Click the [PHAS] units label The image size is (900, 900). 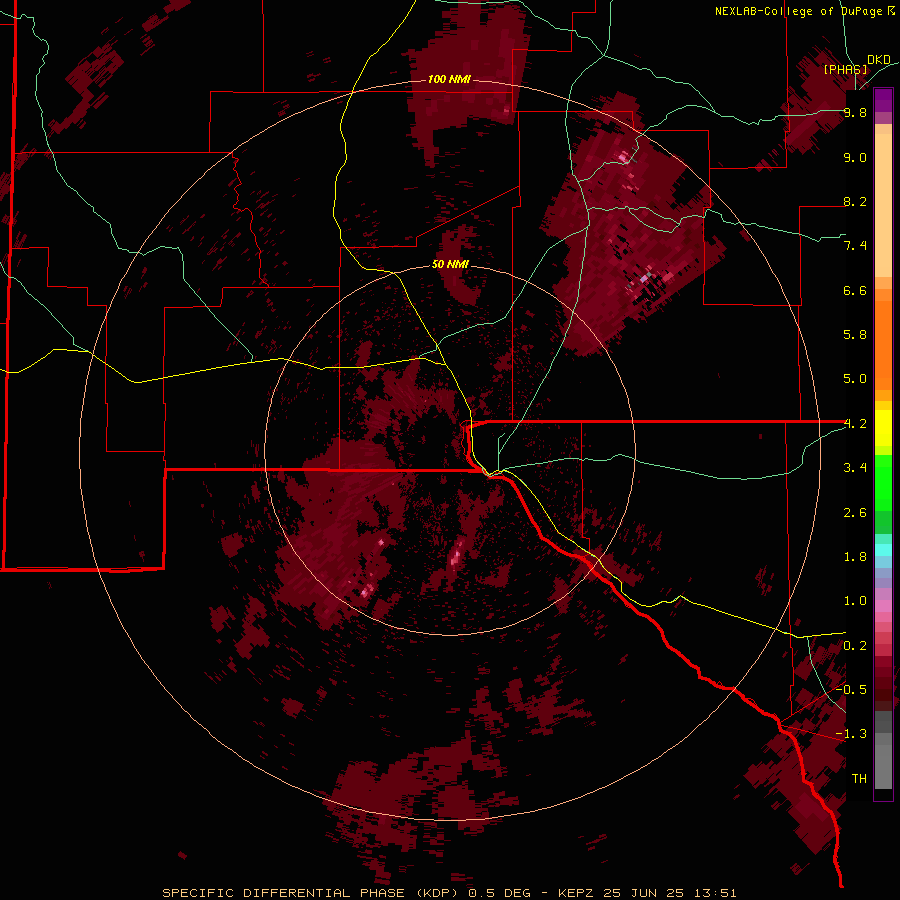pos(845,69)
